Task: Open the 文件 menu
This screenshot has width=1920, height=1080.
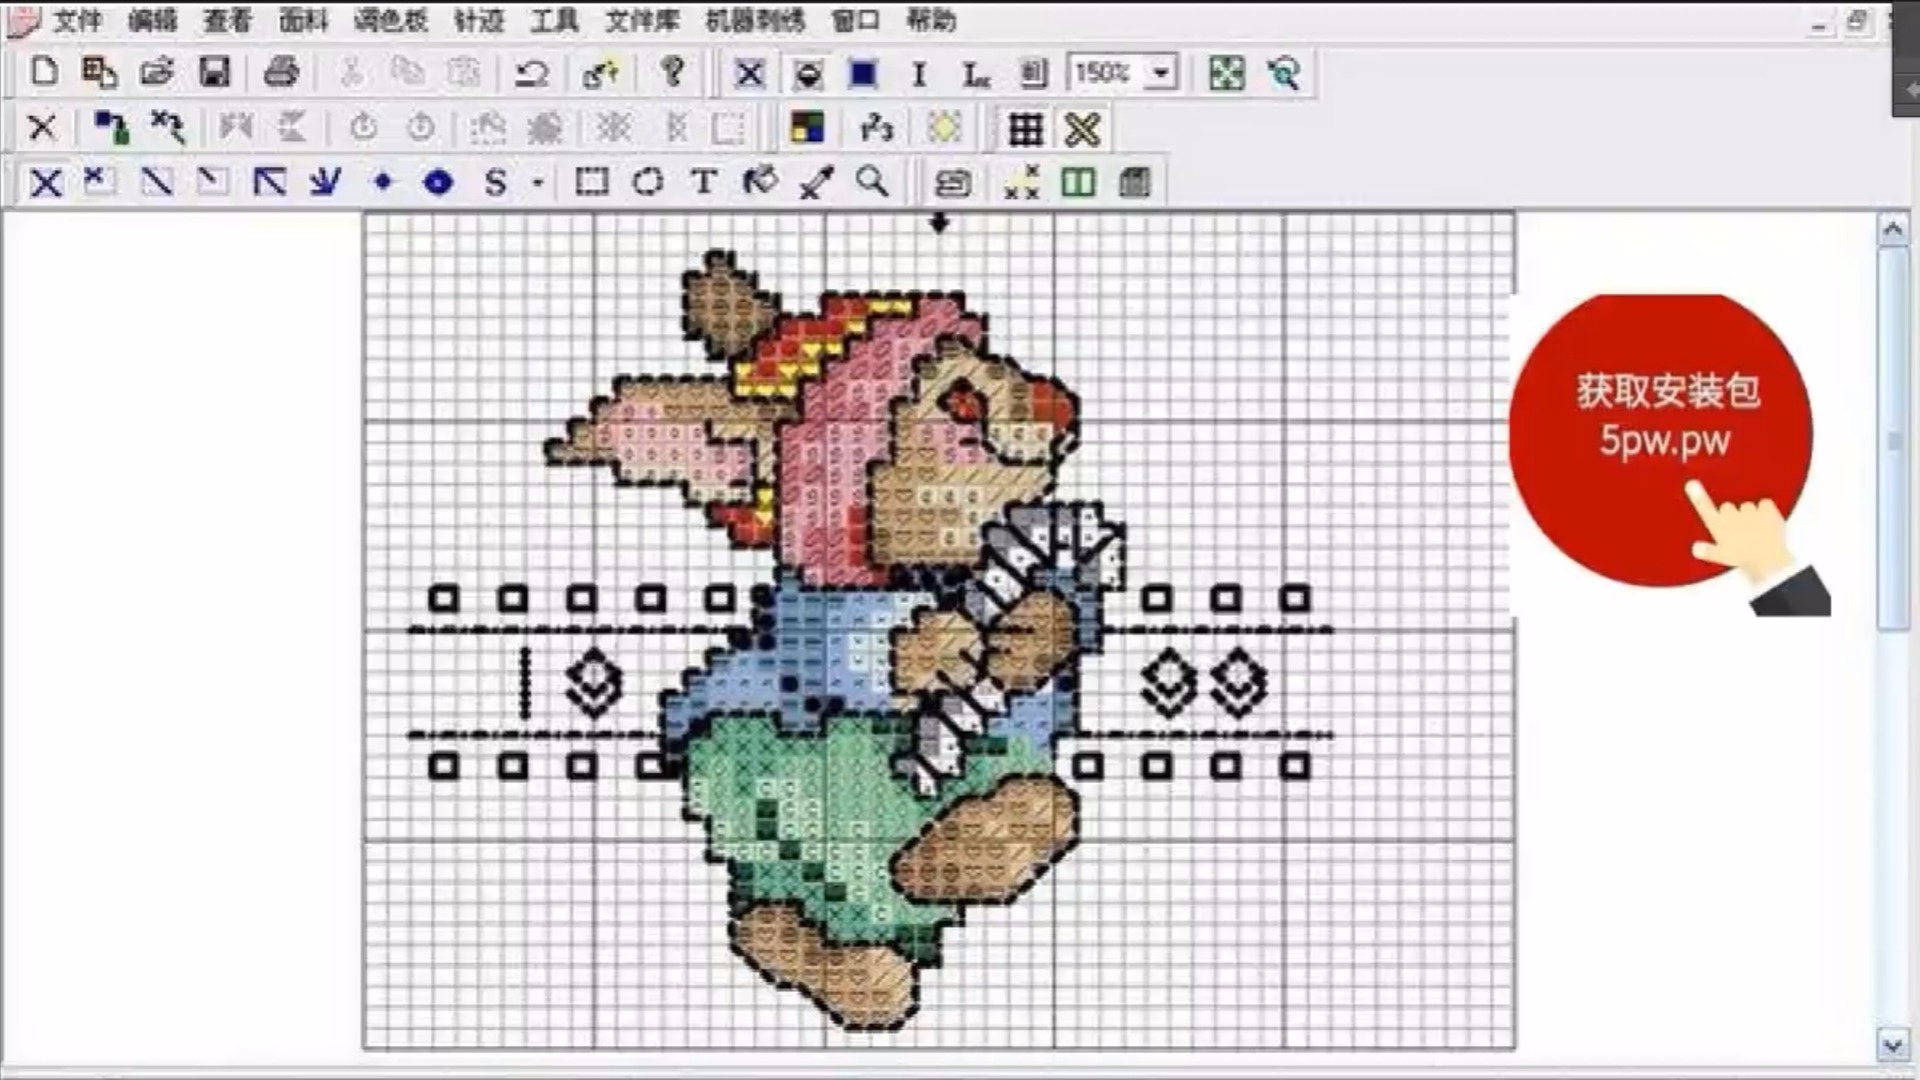Action: pos(76,20)
